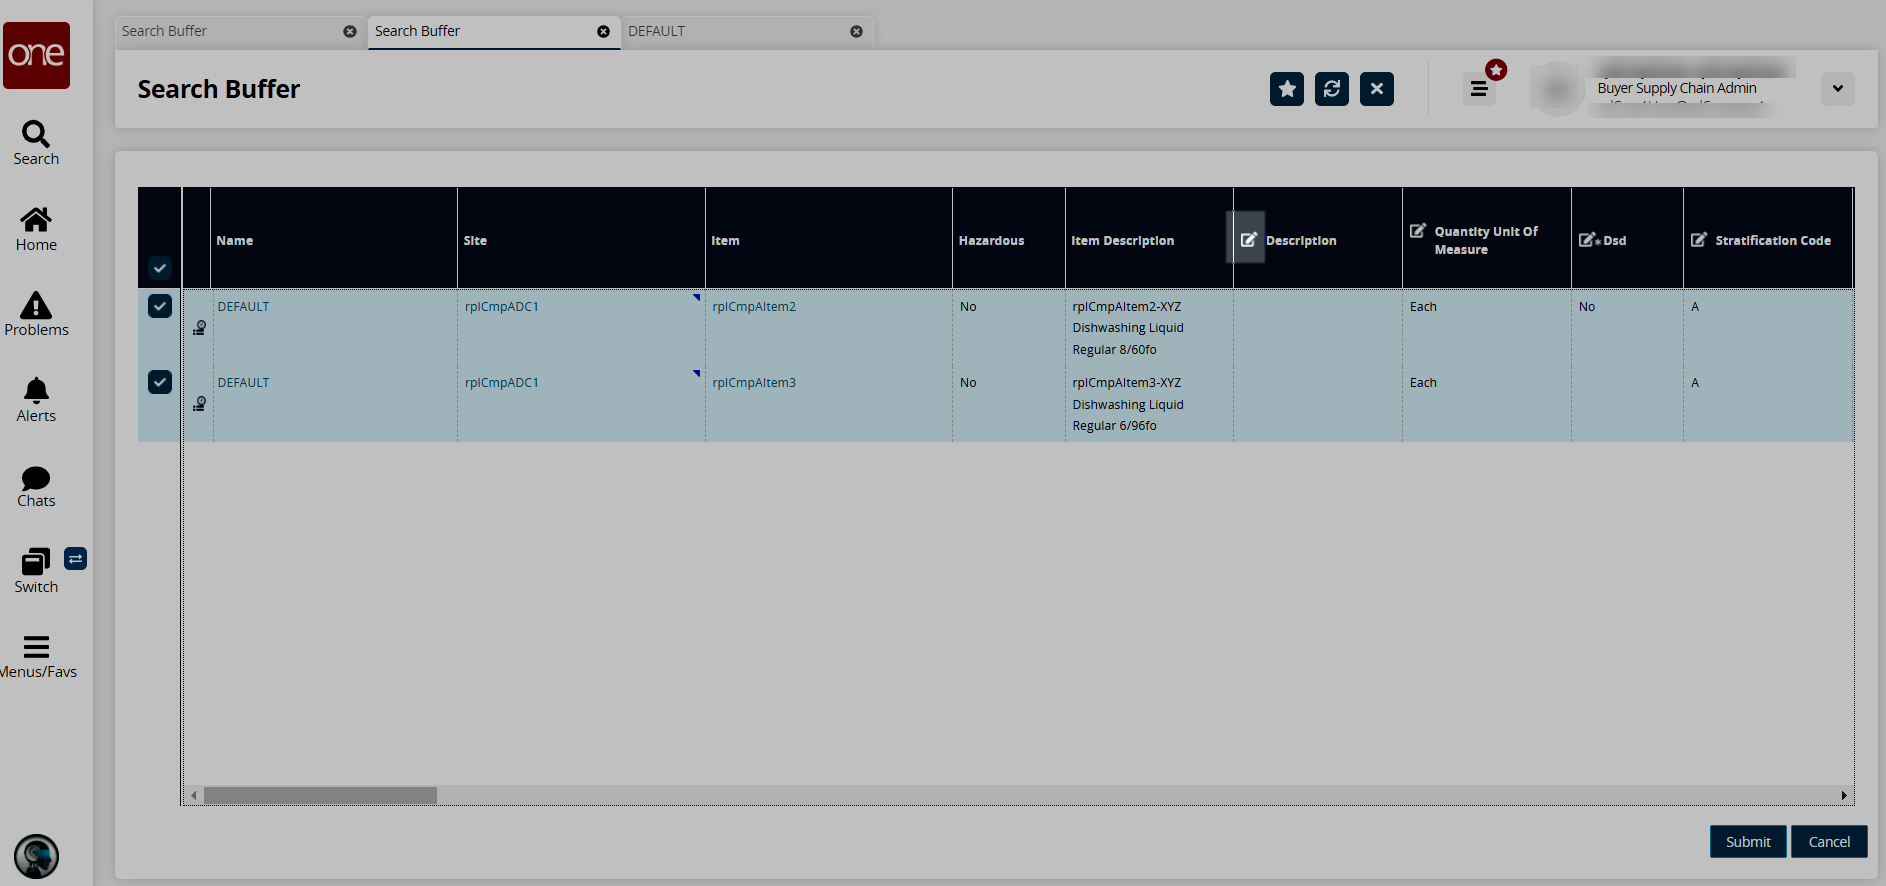Click the row icon for rplCmpAItem3
1886x886 pixels.
coord(199,403)
